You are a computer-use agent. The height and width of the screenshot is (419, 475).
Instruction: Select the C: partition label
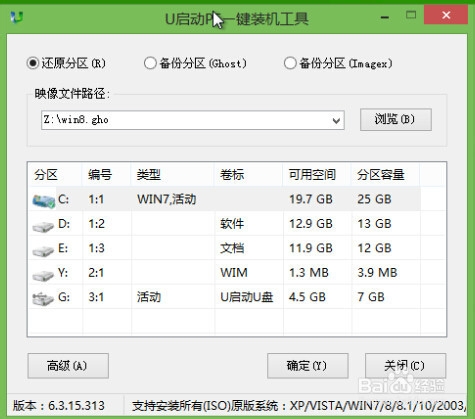click(x=63, y=199)
